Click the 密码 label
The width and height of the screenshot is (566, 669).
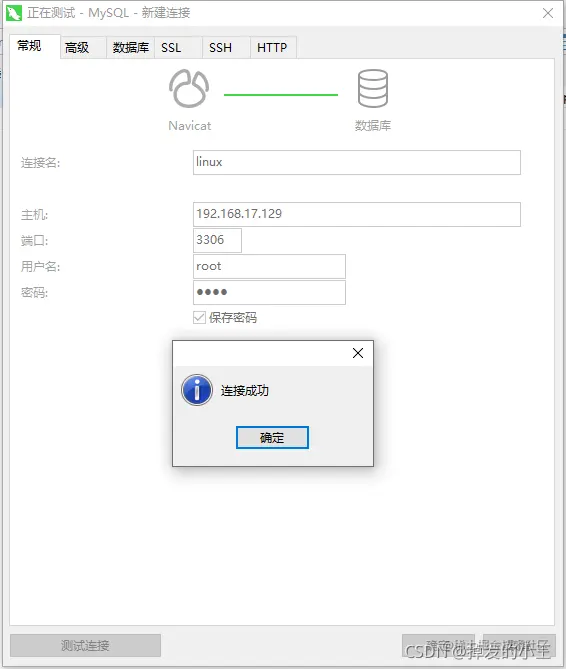(x=35, y=293)
